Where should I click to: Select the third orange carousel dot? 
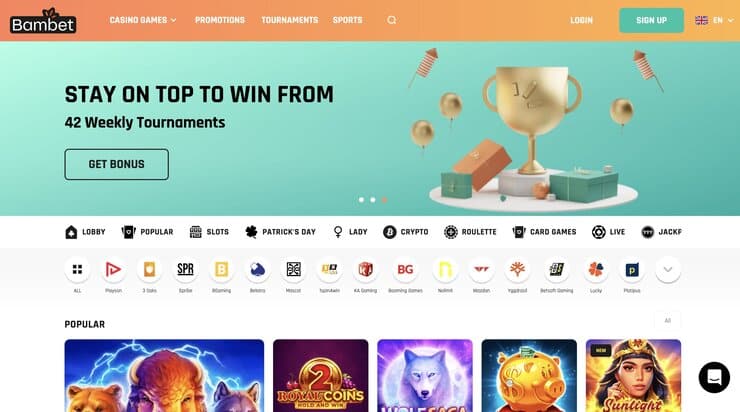tap(385, 200)
